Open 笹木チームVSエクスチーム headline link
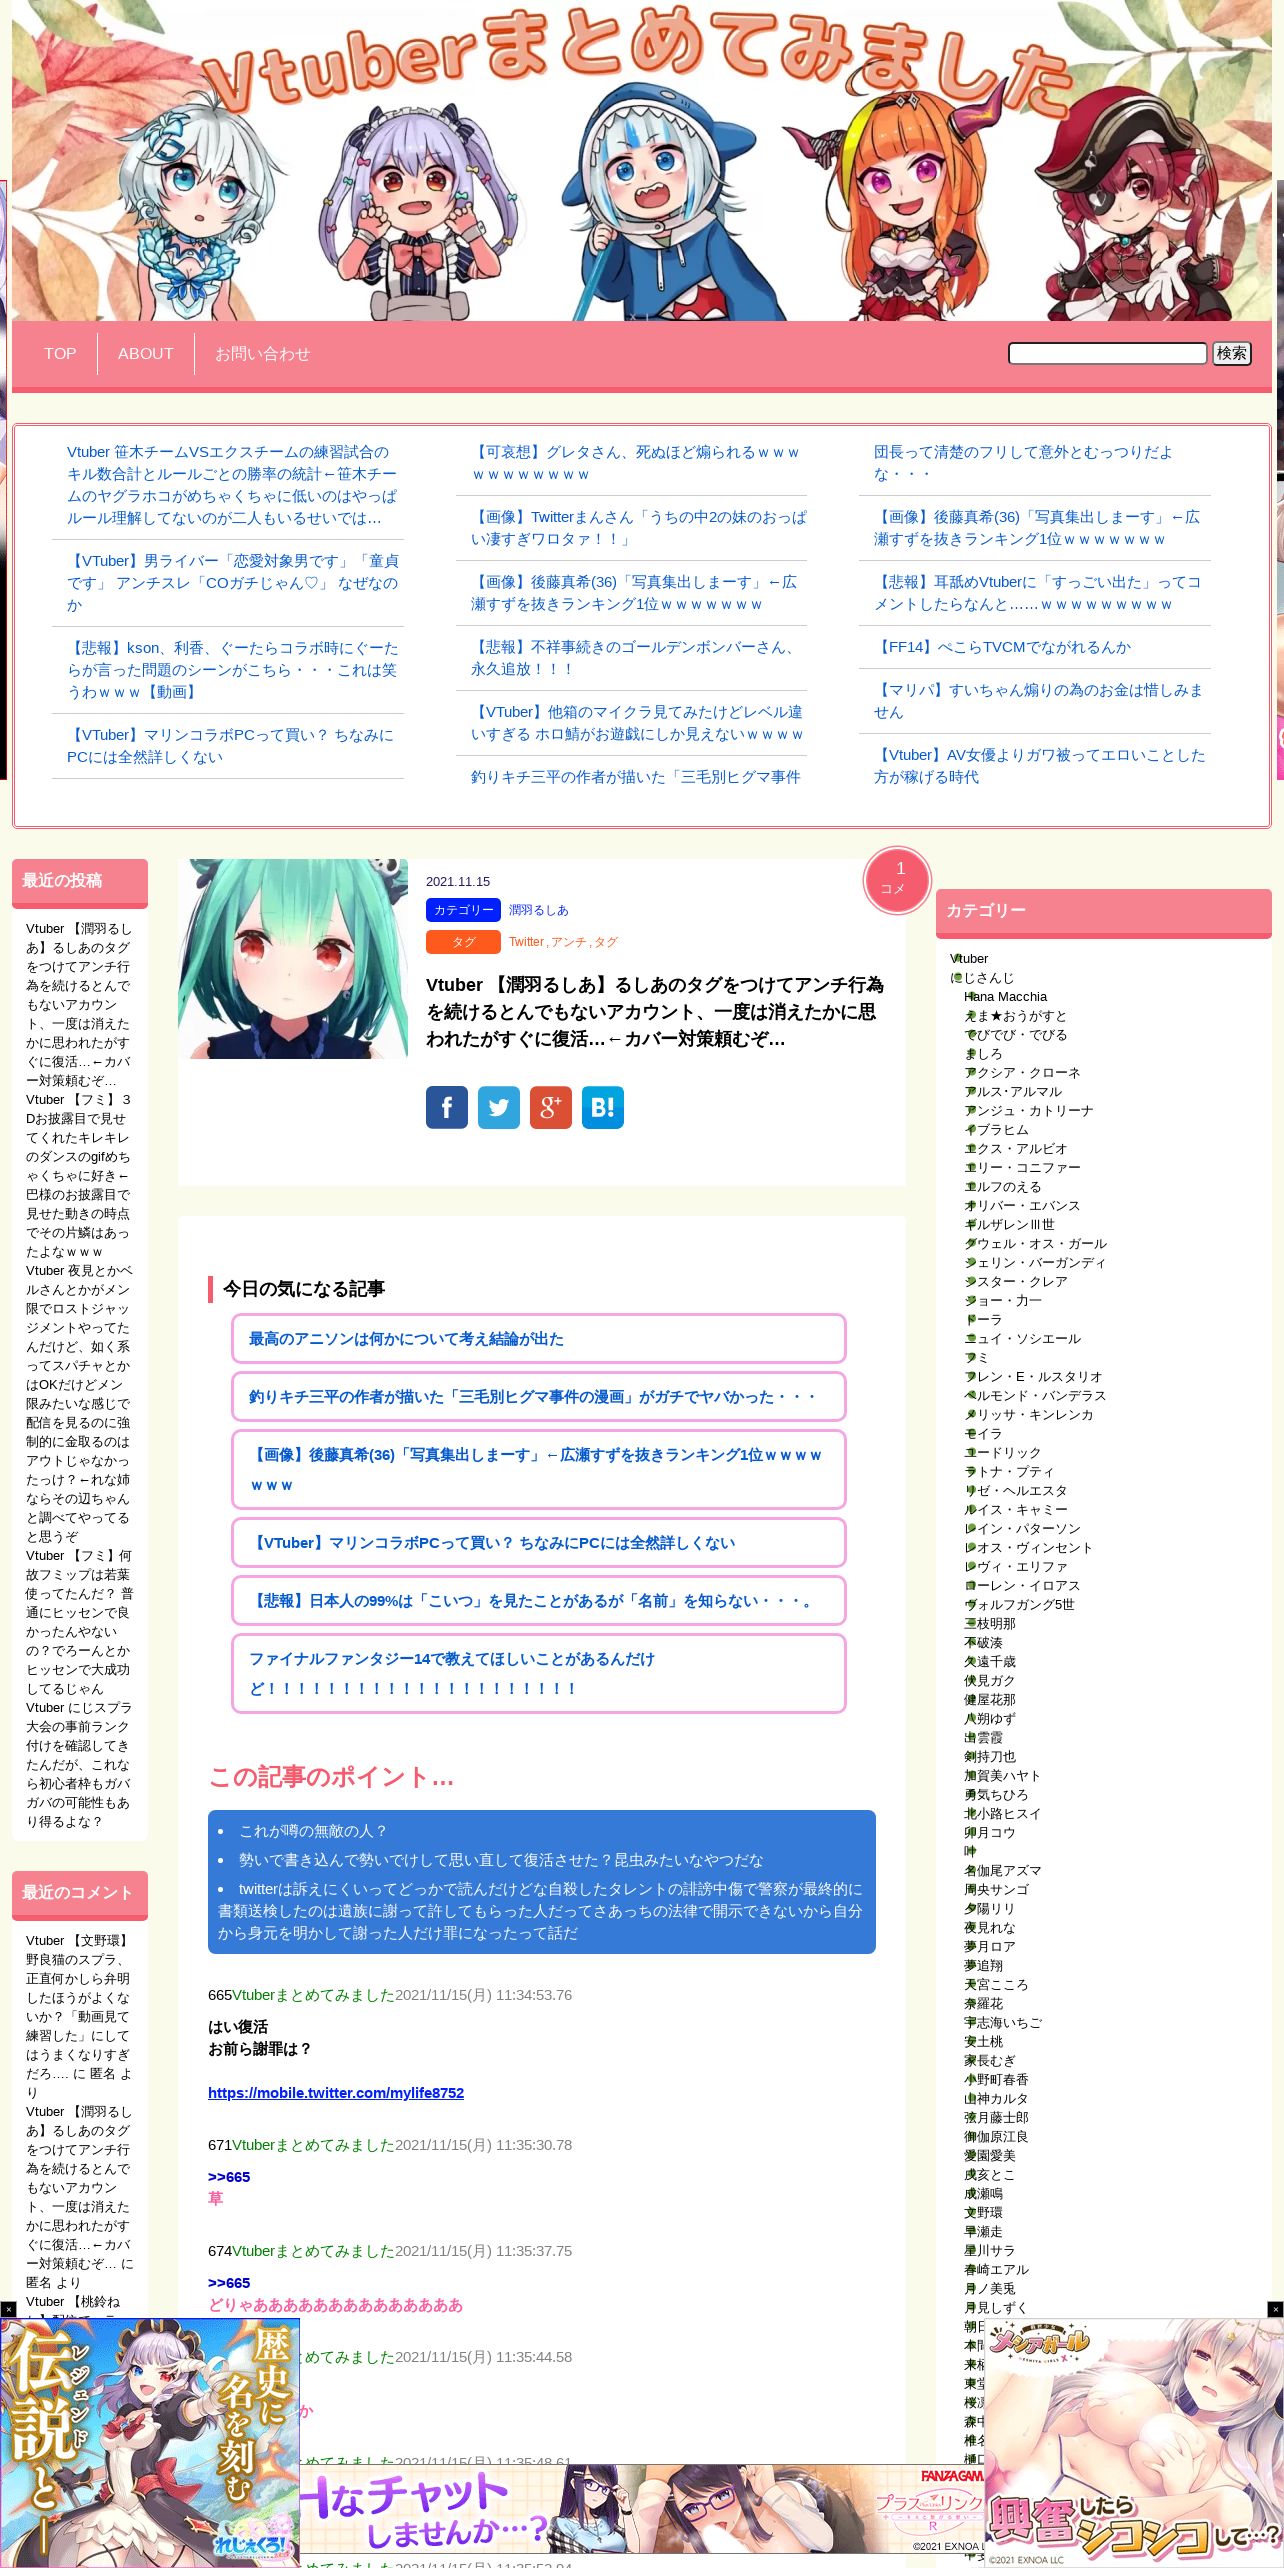 pos(232,485)
